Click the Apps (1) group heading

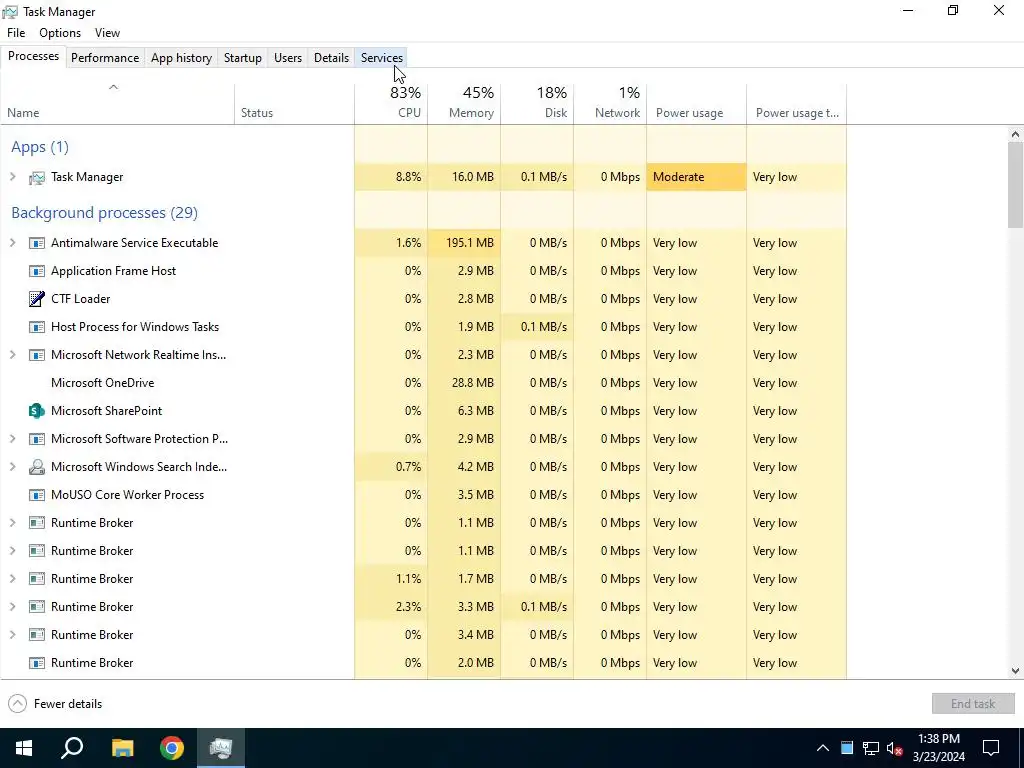tap(40, 147)
